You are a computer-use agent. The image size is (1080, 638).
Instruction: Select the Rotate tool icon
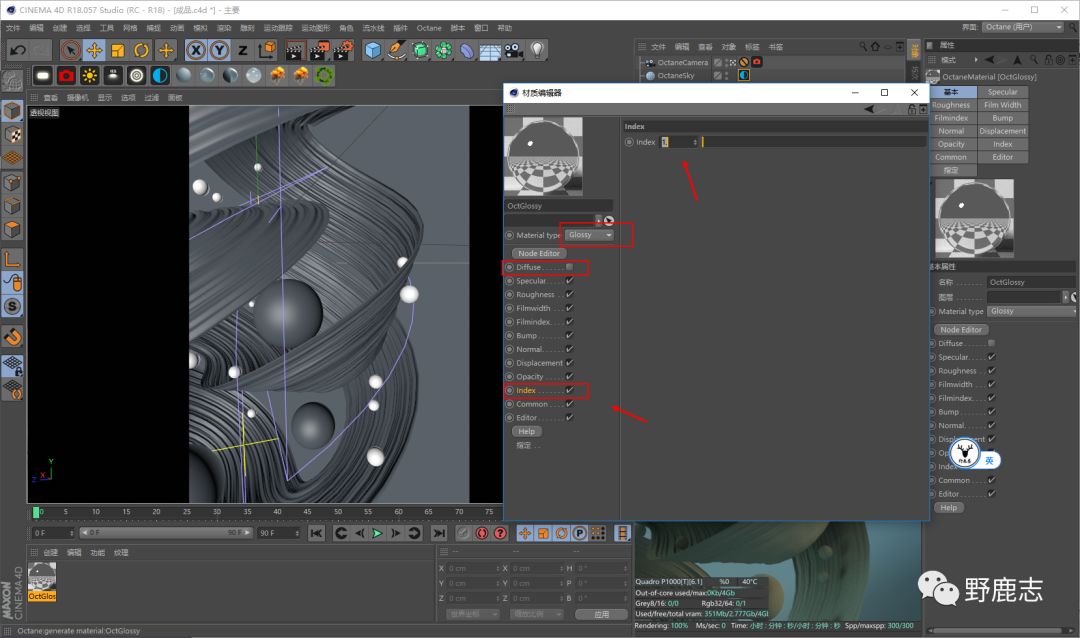click(141, 50)
